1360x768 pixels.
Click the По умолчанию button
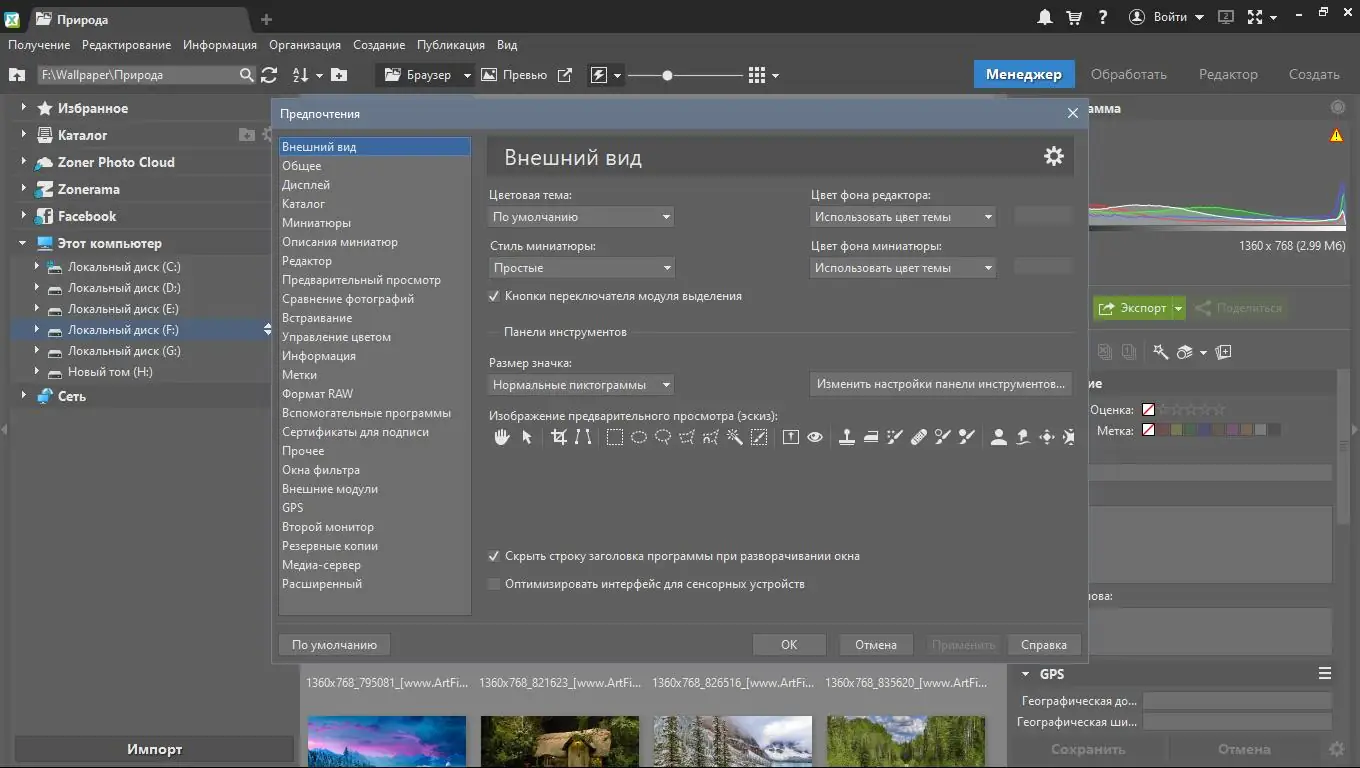[x=334, y=645]
